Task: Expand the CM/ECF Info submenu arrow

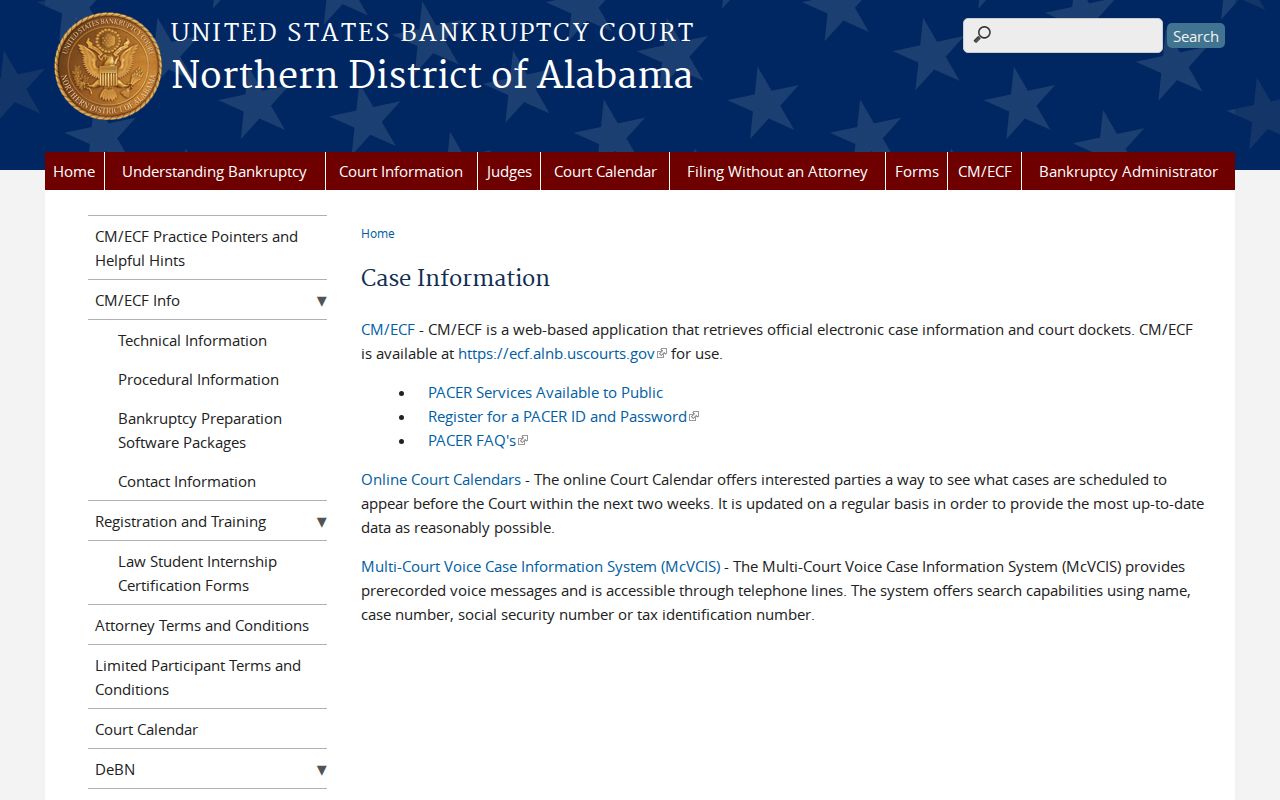Action: [321, 300]
